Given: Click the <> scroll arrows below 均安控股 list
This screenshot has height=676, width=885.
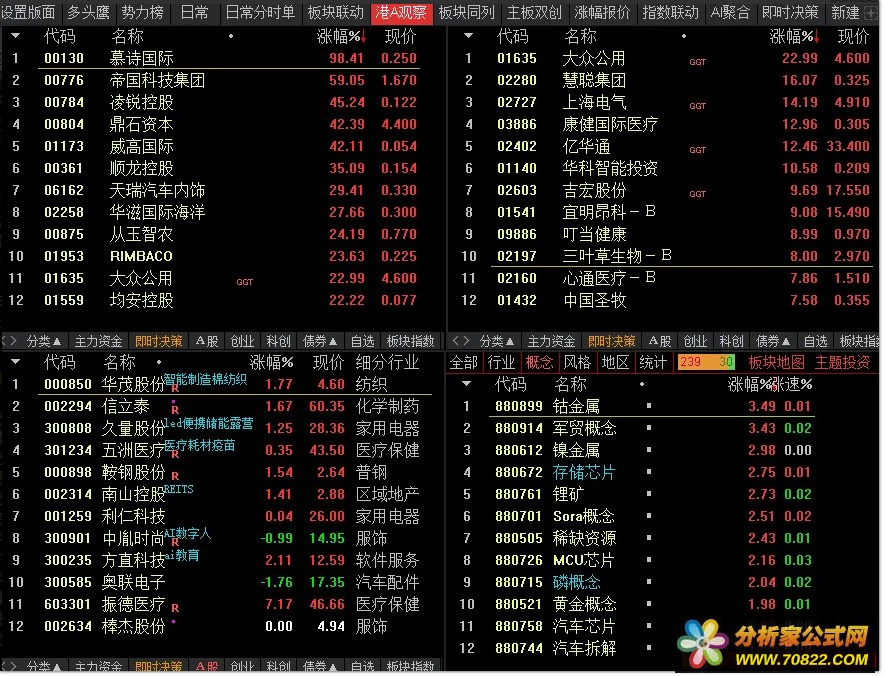Looking at the screenshot, I should pyautogui.click(x=10, y=341).
